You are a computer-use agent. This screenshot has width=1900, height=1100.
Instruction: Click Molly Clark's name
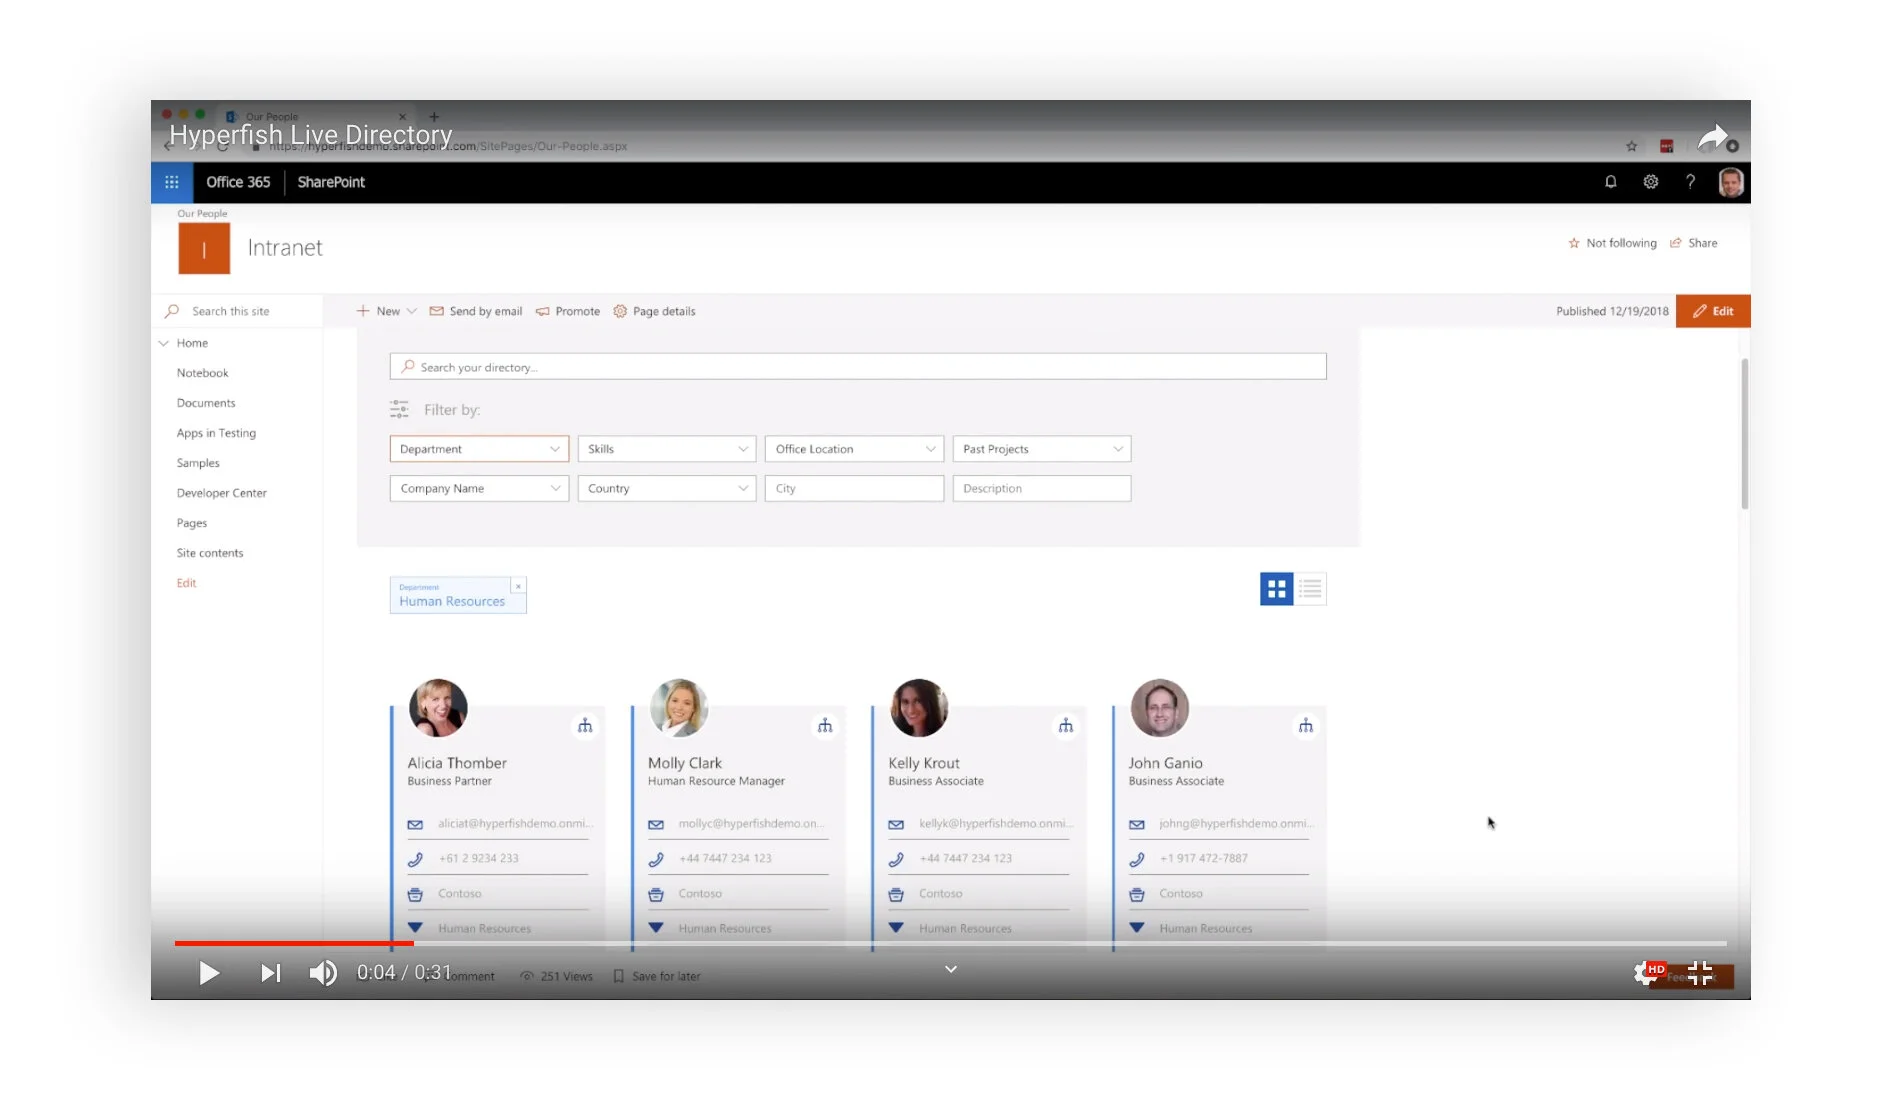coord(685,763)
